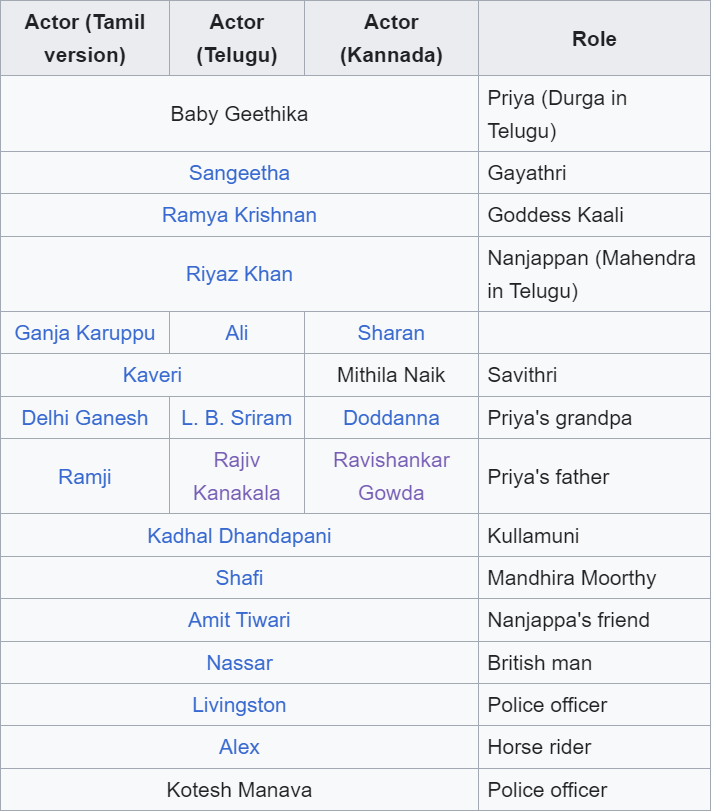Click the L. B. Sriram link
This screenshot has height=811, width=711.
(x=237, y=418)
